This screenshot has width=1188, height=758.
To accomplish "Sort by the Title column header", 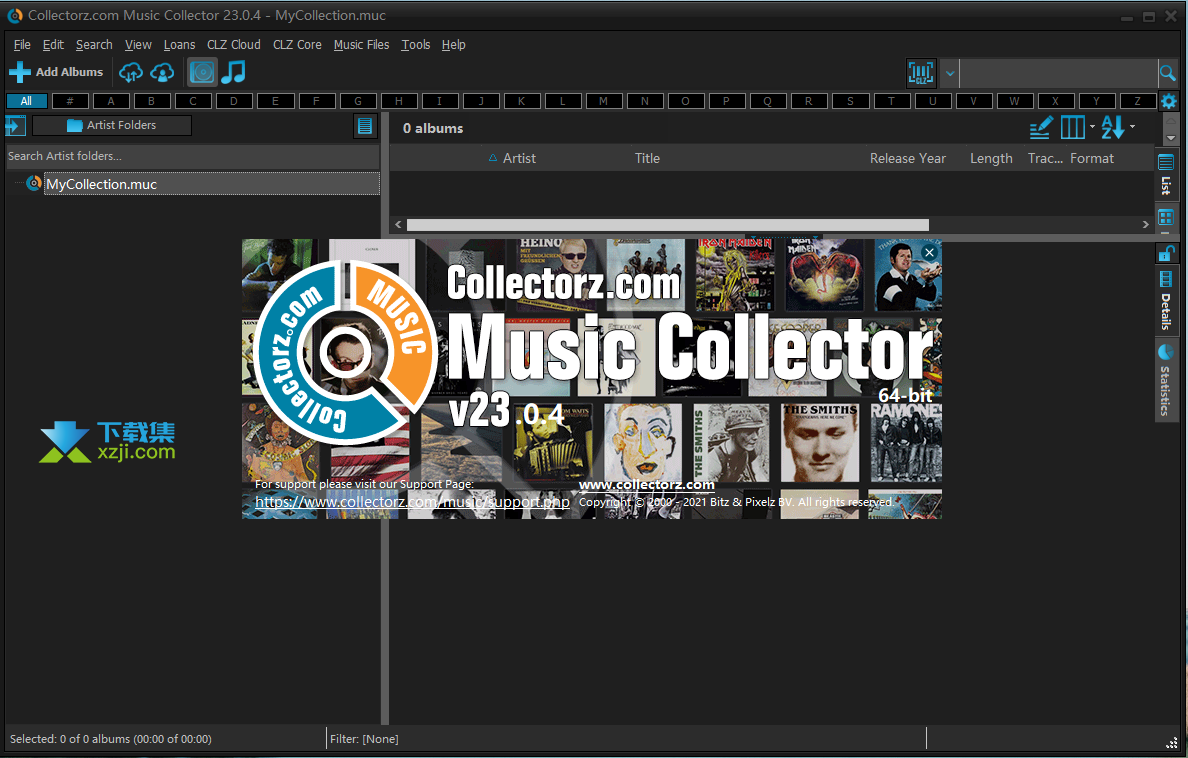I will (x=647, y=158).
